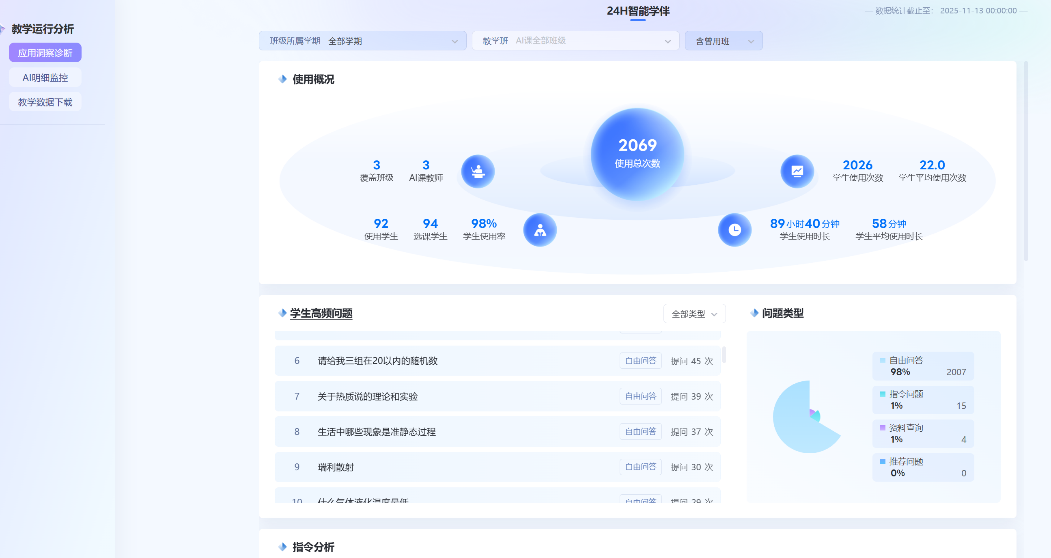Open the 含管用班 dropdown
The height and width of the screenshot is (558, 1051).
point(724,41)
